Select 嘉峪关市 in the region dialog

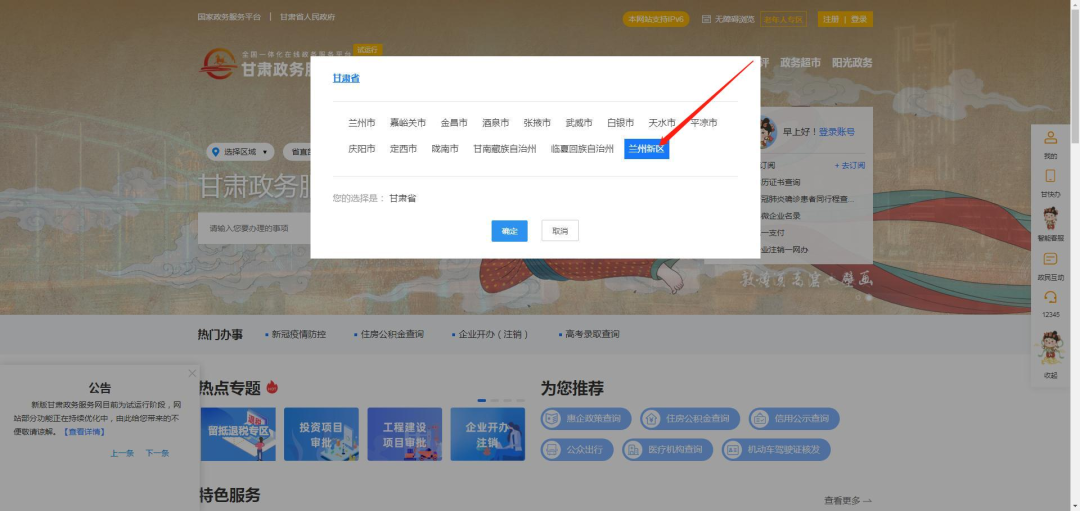[x=408, y=123]
